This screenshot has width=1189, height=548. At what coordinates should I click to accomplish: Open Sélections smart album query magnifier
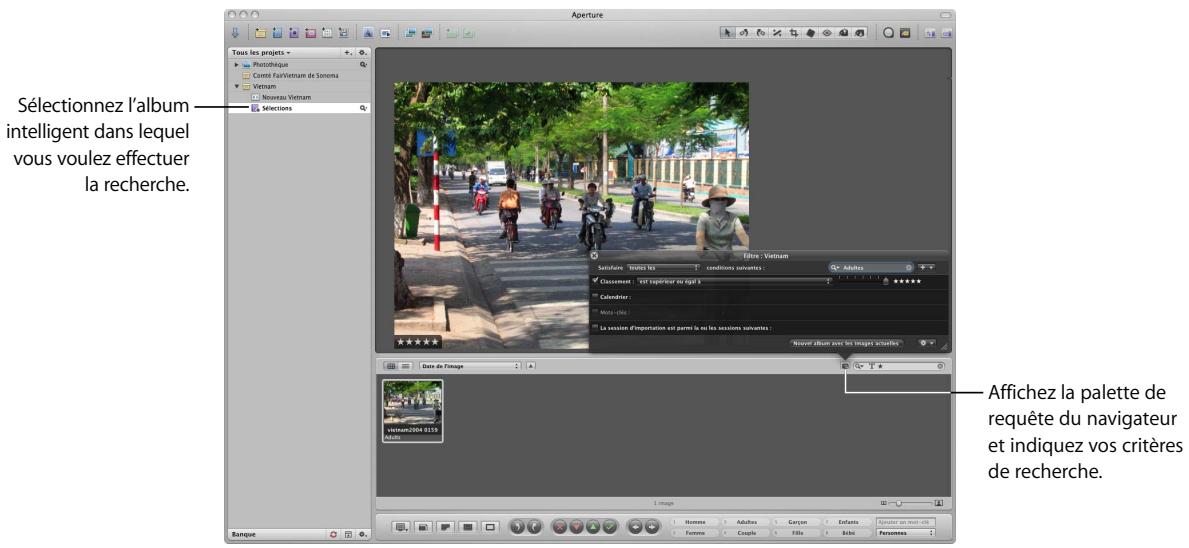363,108
